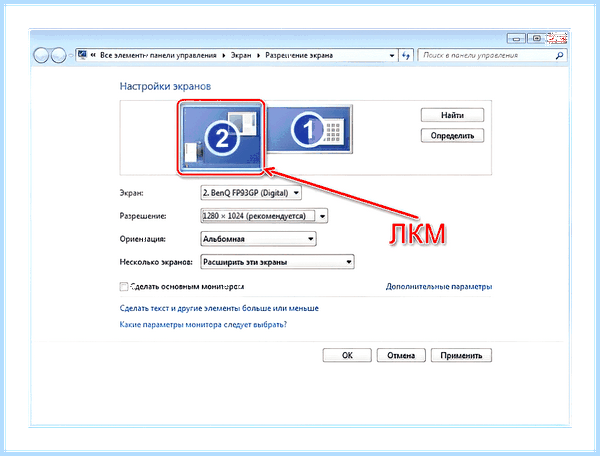
Task: Open the 'Экран' display dropdown
Action: pyautogui.click(x=251, y=193)
